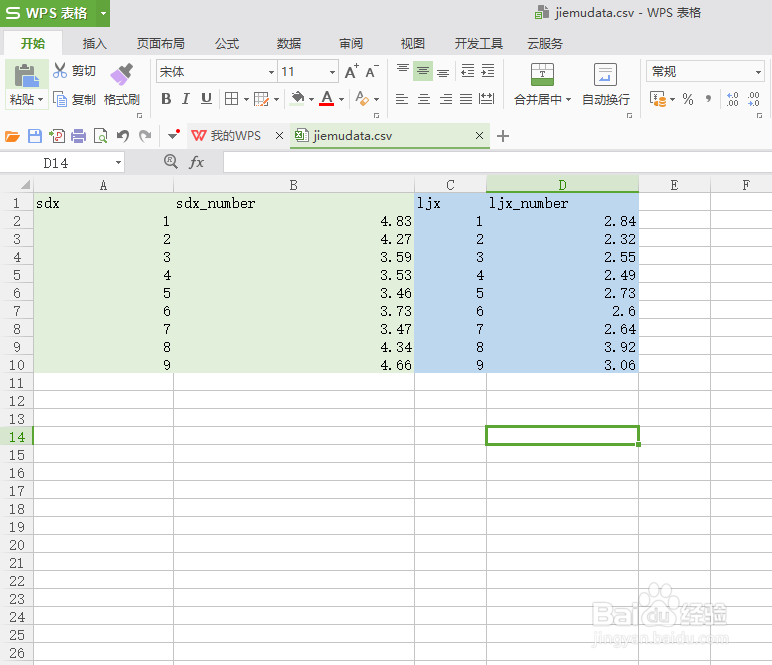Close the jiemudata.csv document tab

click(479, 135)
